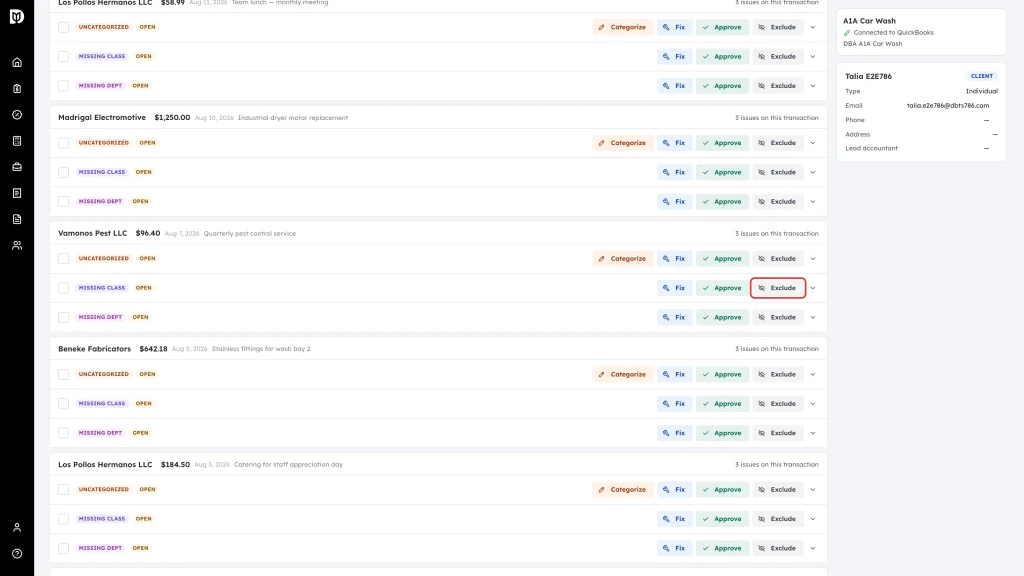This screenshot has width=1024, height=576.
Task: Exclude Beneke Fabricators Missing Class issue
Action: (x=778, y=404)
